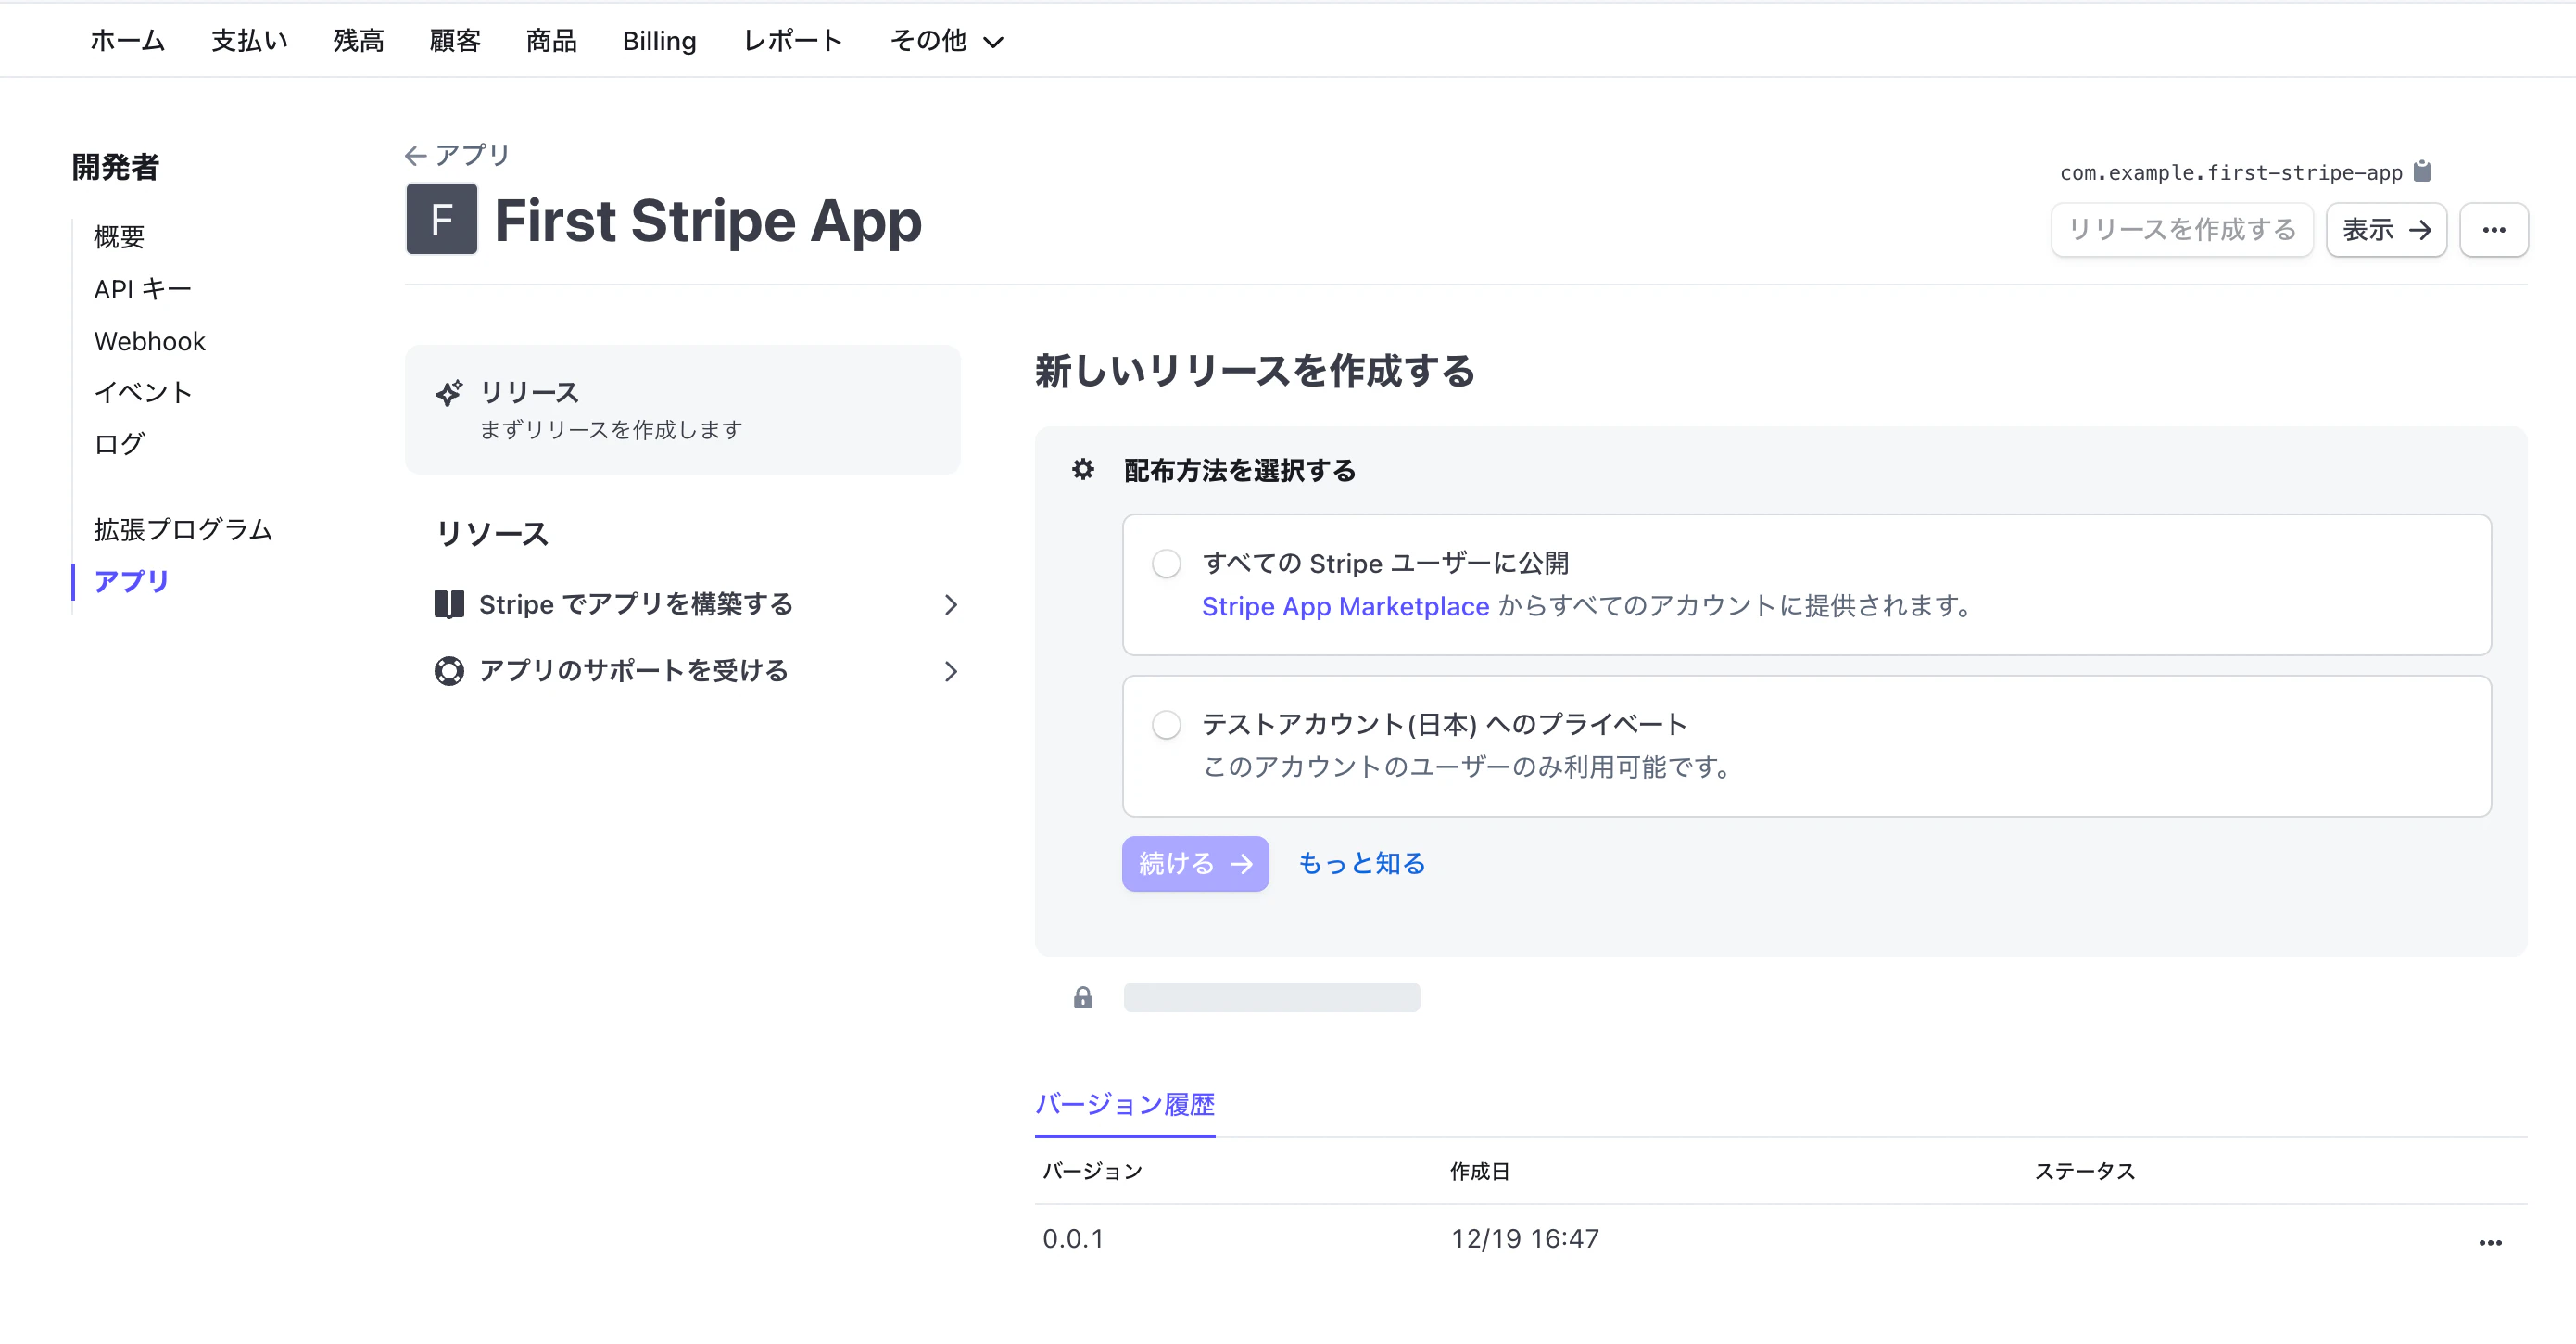Expand chevron for Stripe でアプリを構築する

tap(950, 605)
